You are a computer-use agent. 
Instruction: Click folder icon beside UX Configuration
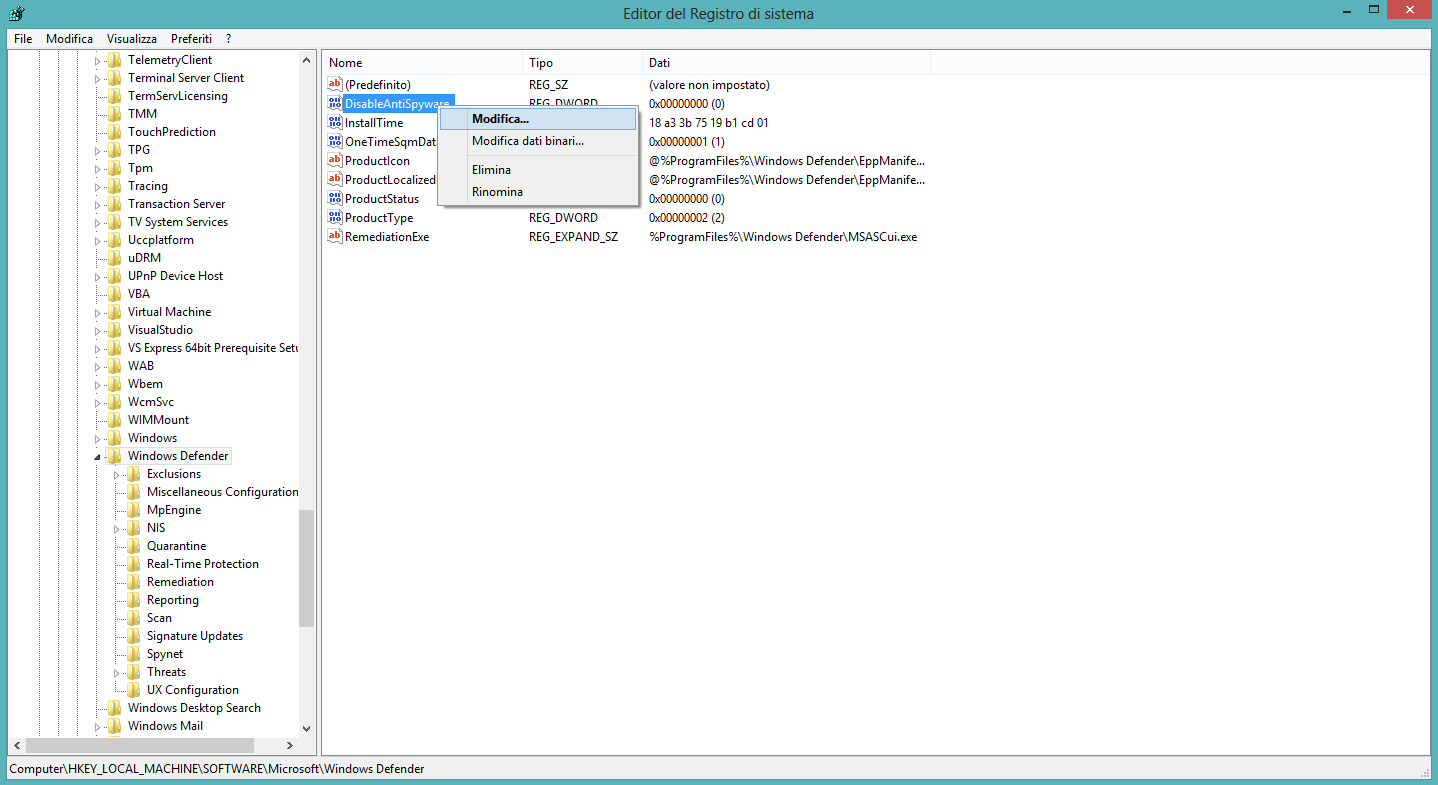[134, 690]
